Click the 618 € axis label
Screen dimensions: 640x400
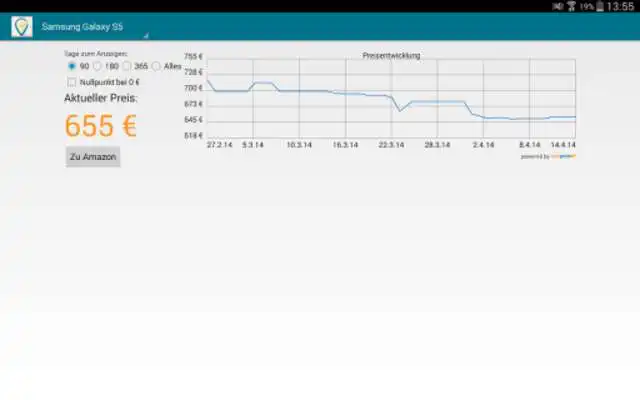[x=193, y=135]
